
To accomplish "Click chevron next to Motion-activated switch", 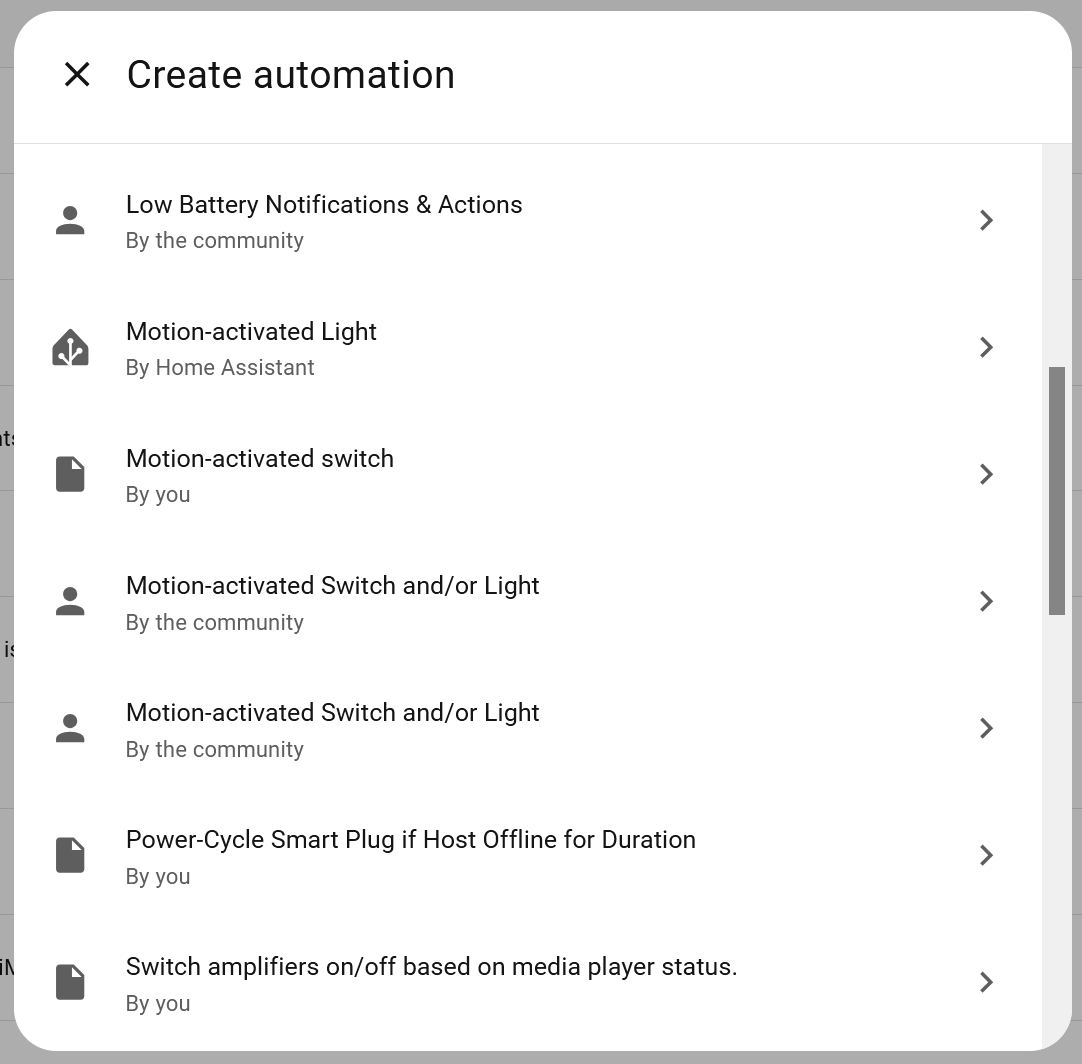I will tap(986, 474).
